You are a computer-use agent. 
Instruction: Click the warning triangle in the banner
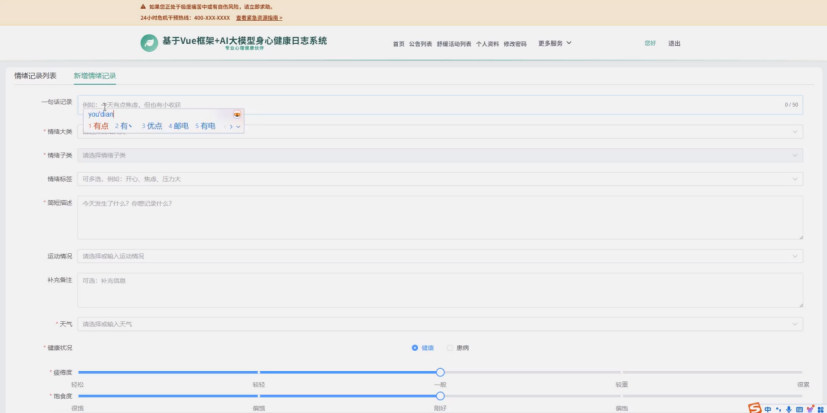point(143,7)
